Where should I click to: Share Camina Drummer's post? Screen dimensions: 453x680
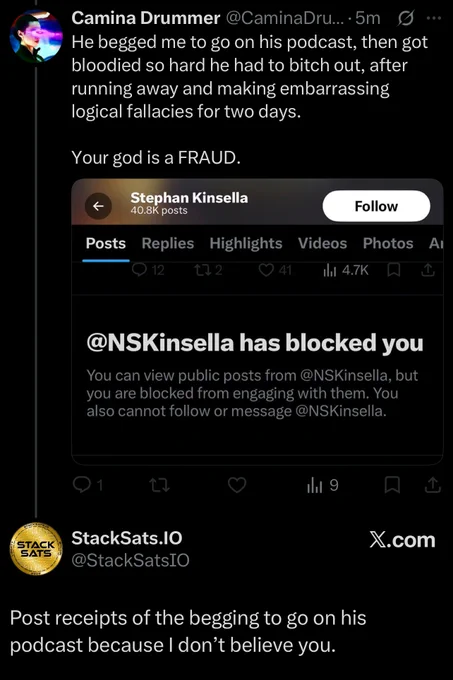432,485
